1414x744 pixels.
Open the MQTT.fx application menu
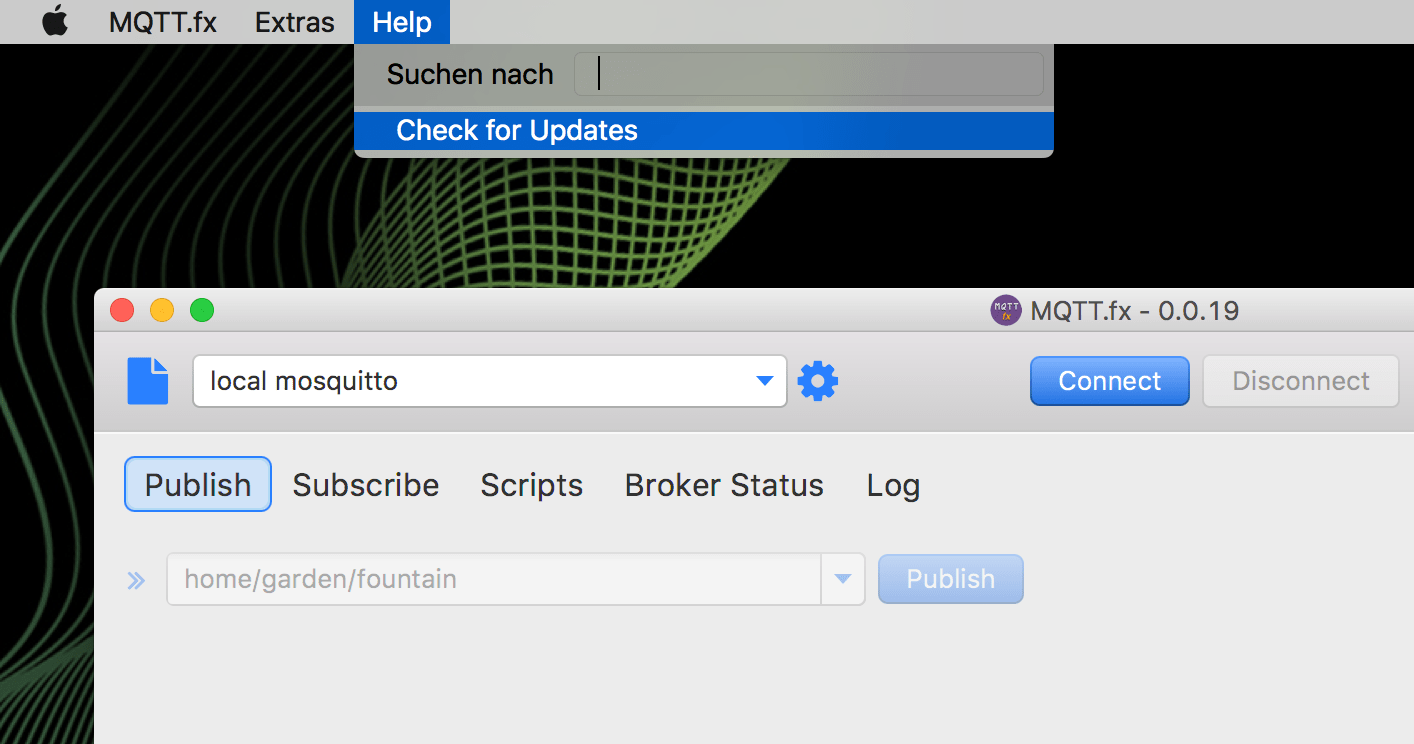coord(163,22)
